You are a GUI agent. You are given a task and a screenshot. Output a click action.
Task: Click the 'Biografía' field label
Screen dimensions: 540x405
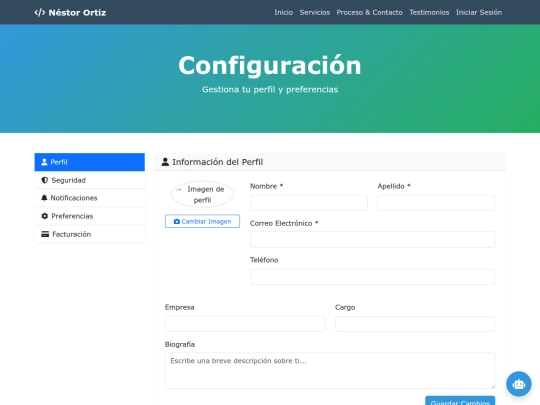pyautogui.click(x=180, y=344)
